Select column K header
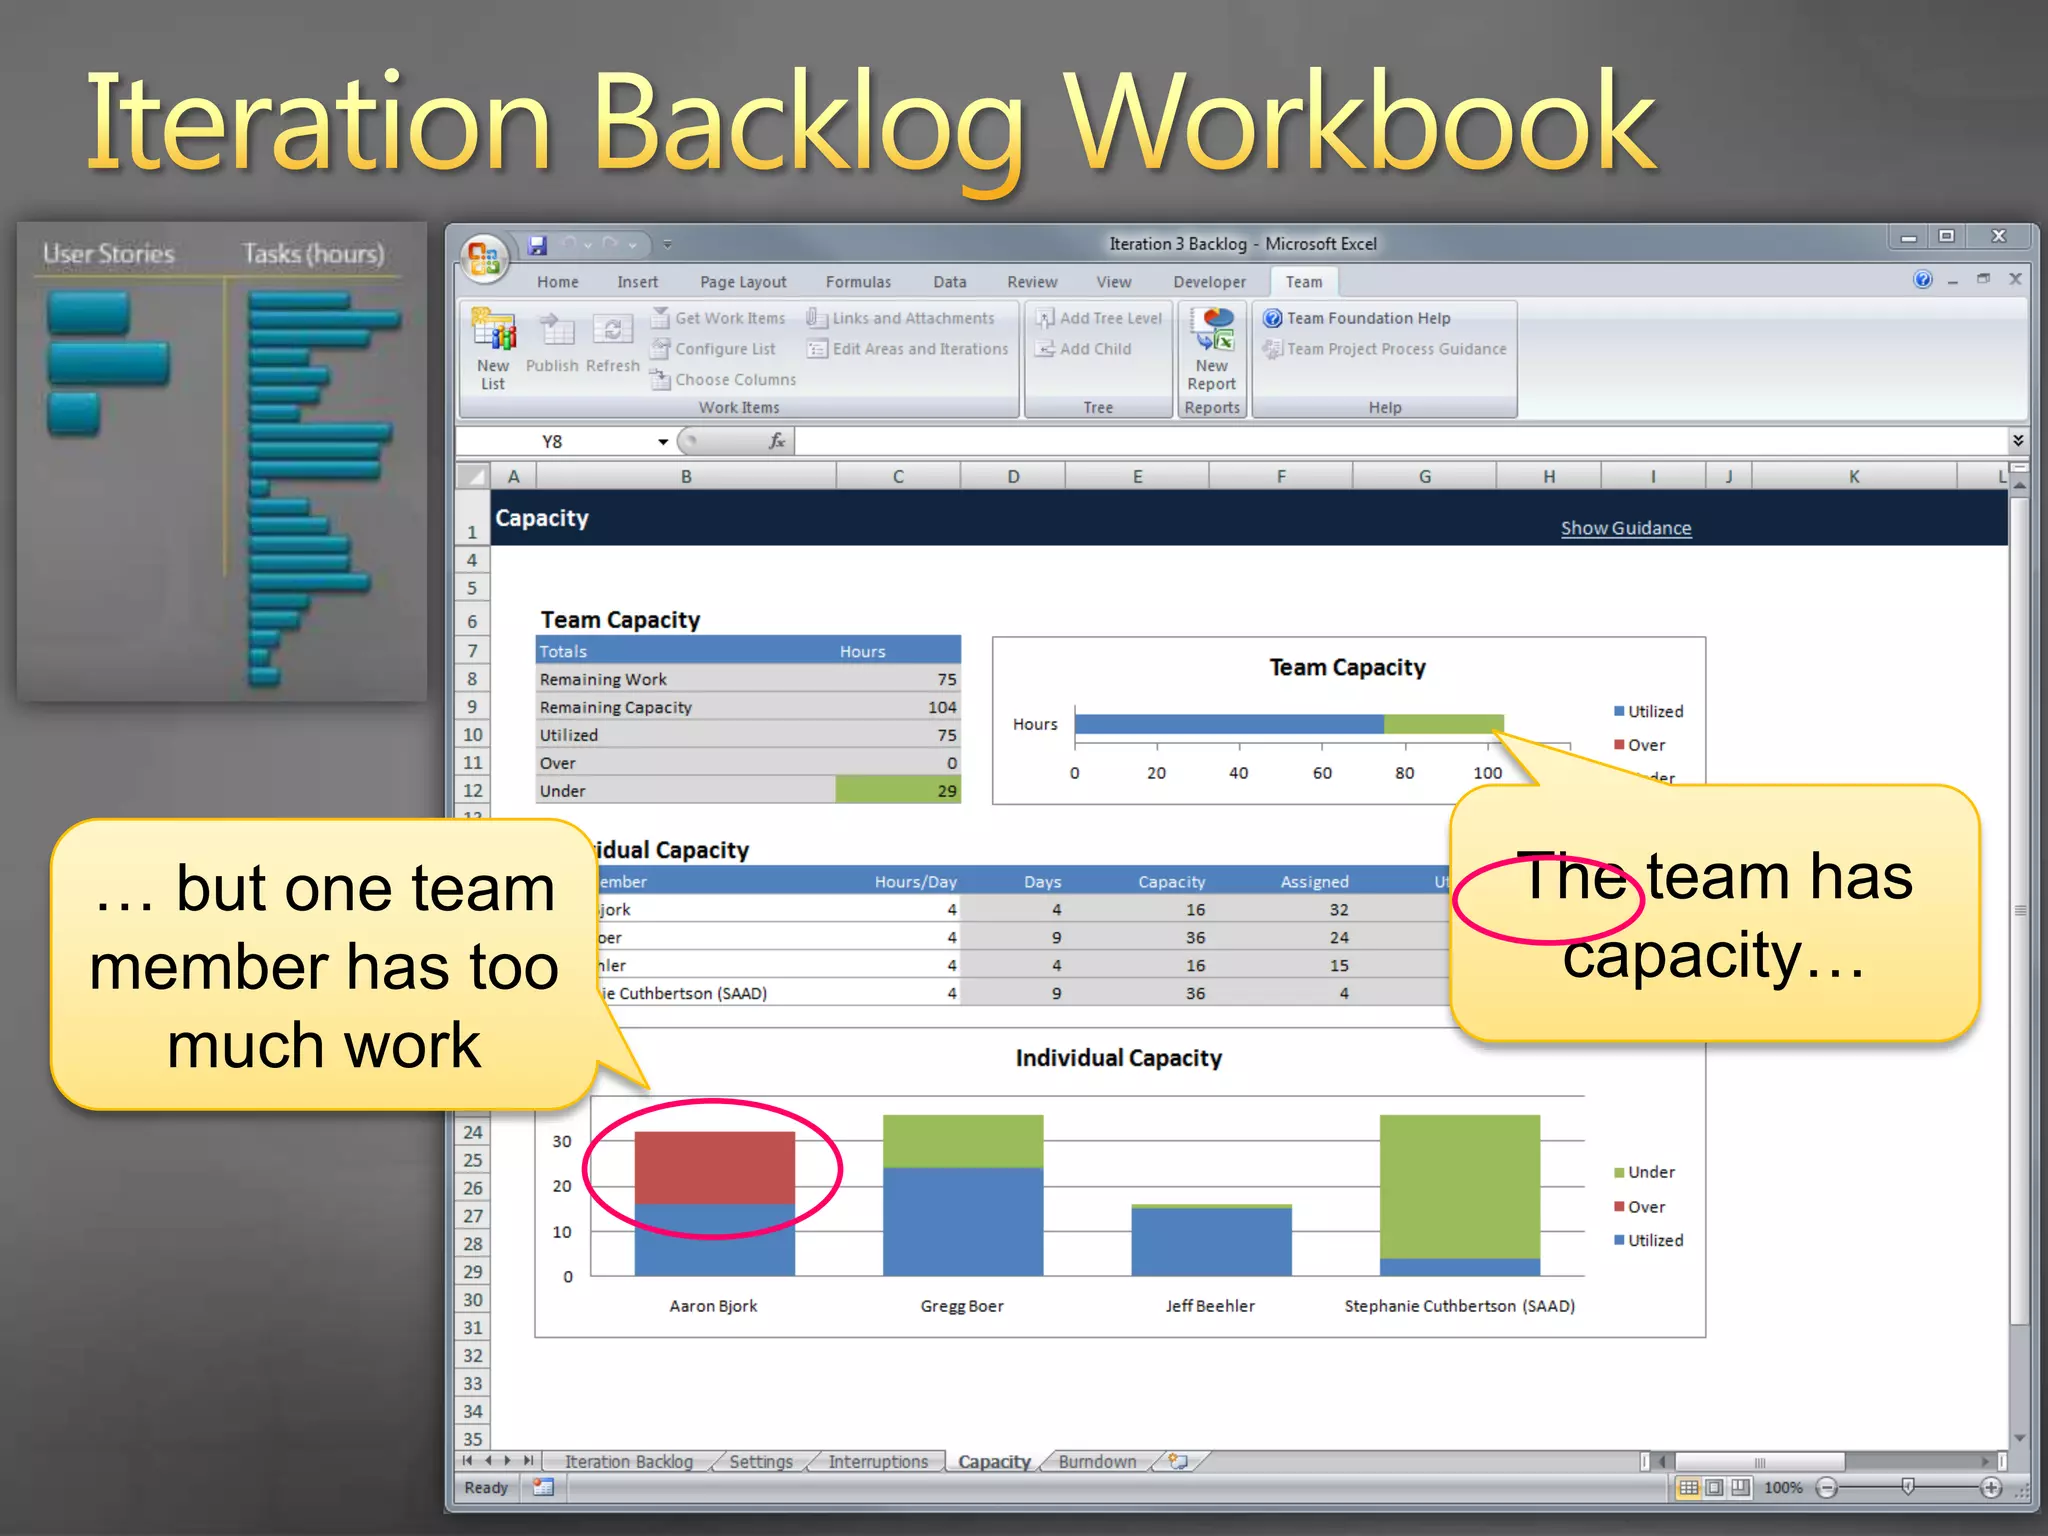 [1853, 477]
